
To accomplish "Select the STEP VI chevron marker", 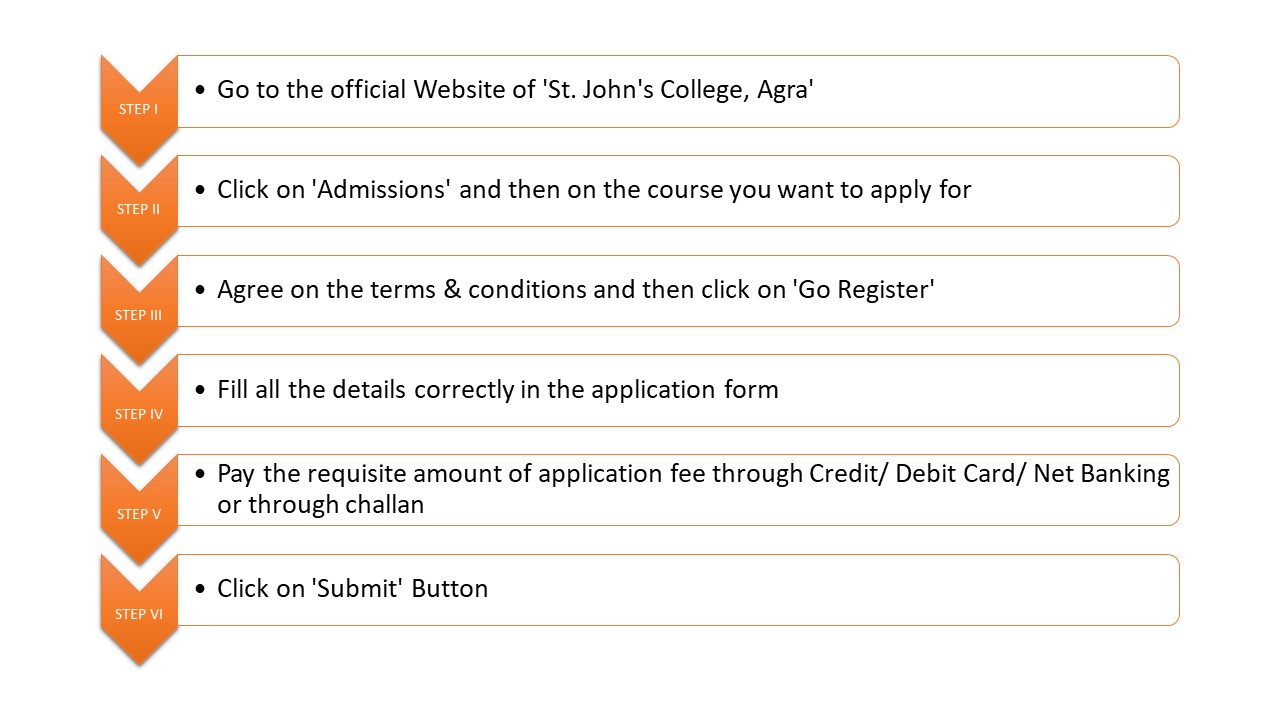I will 139,613.
